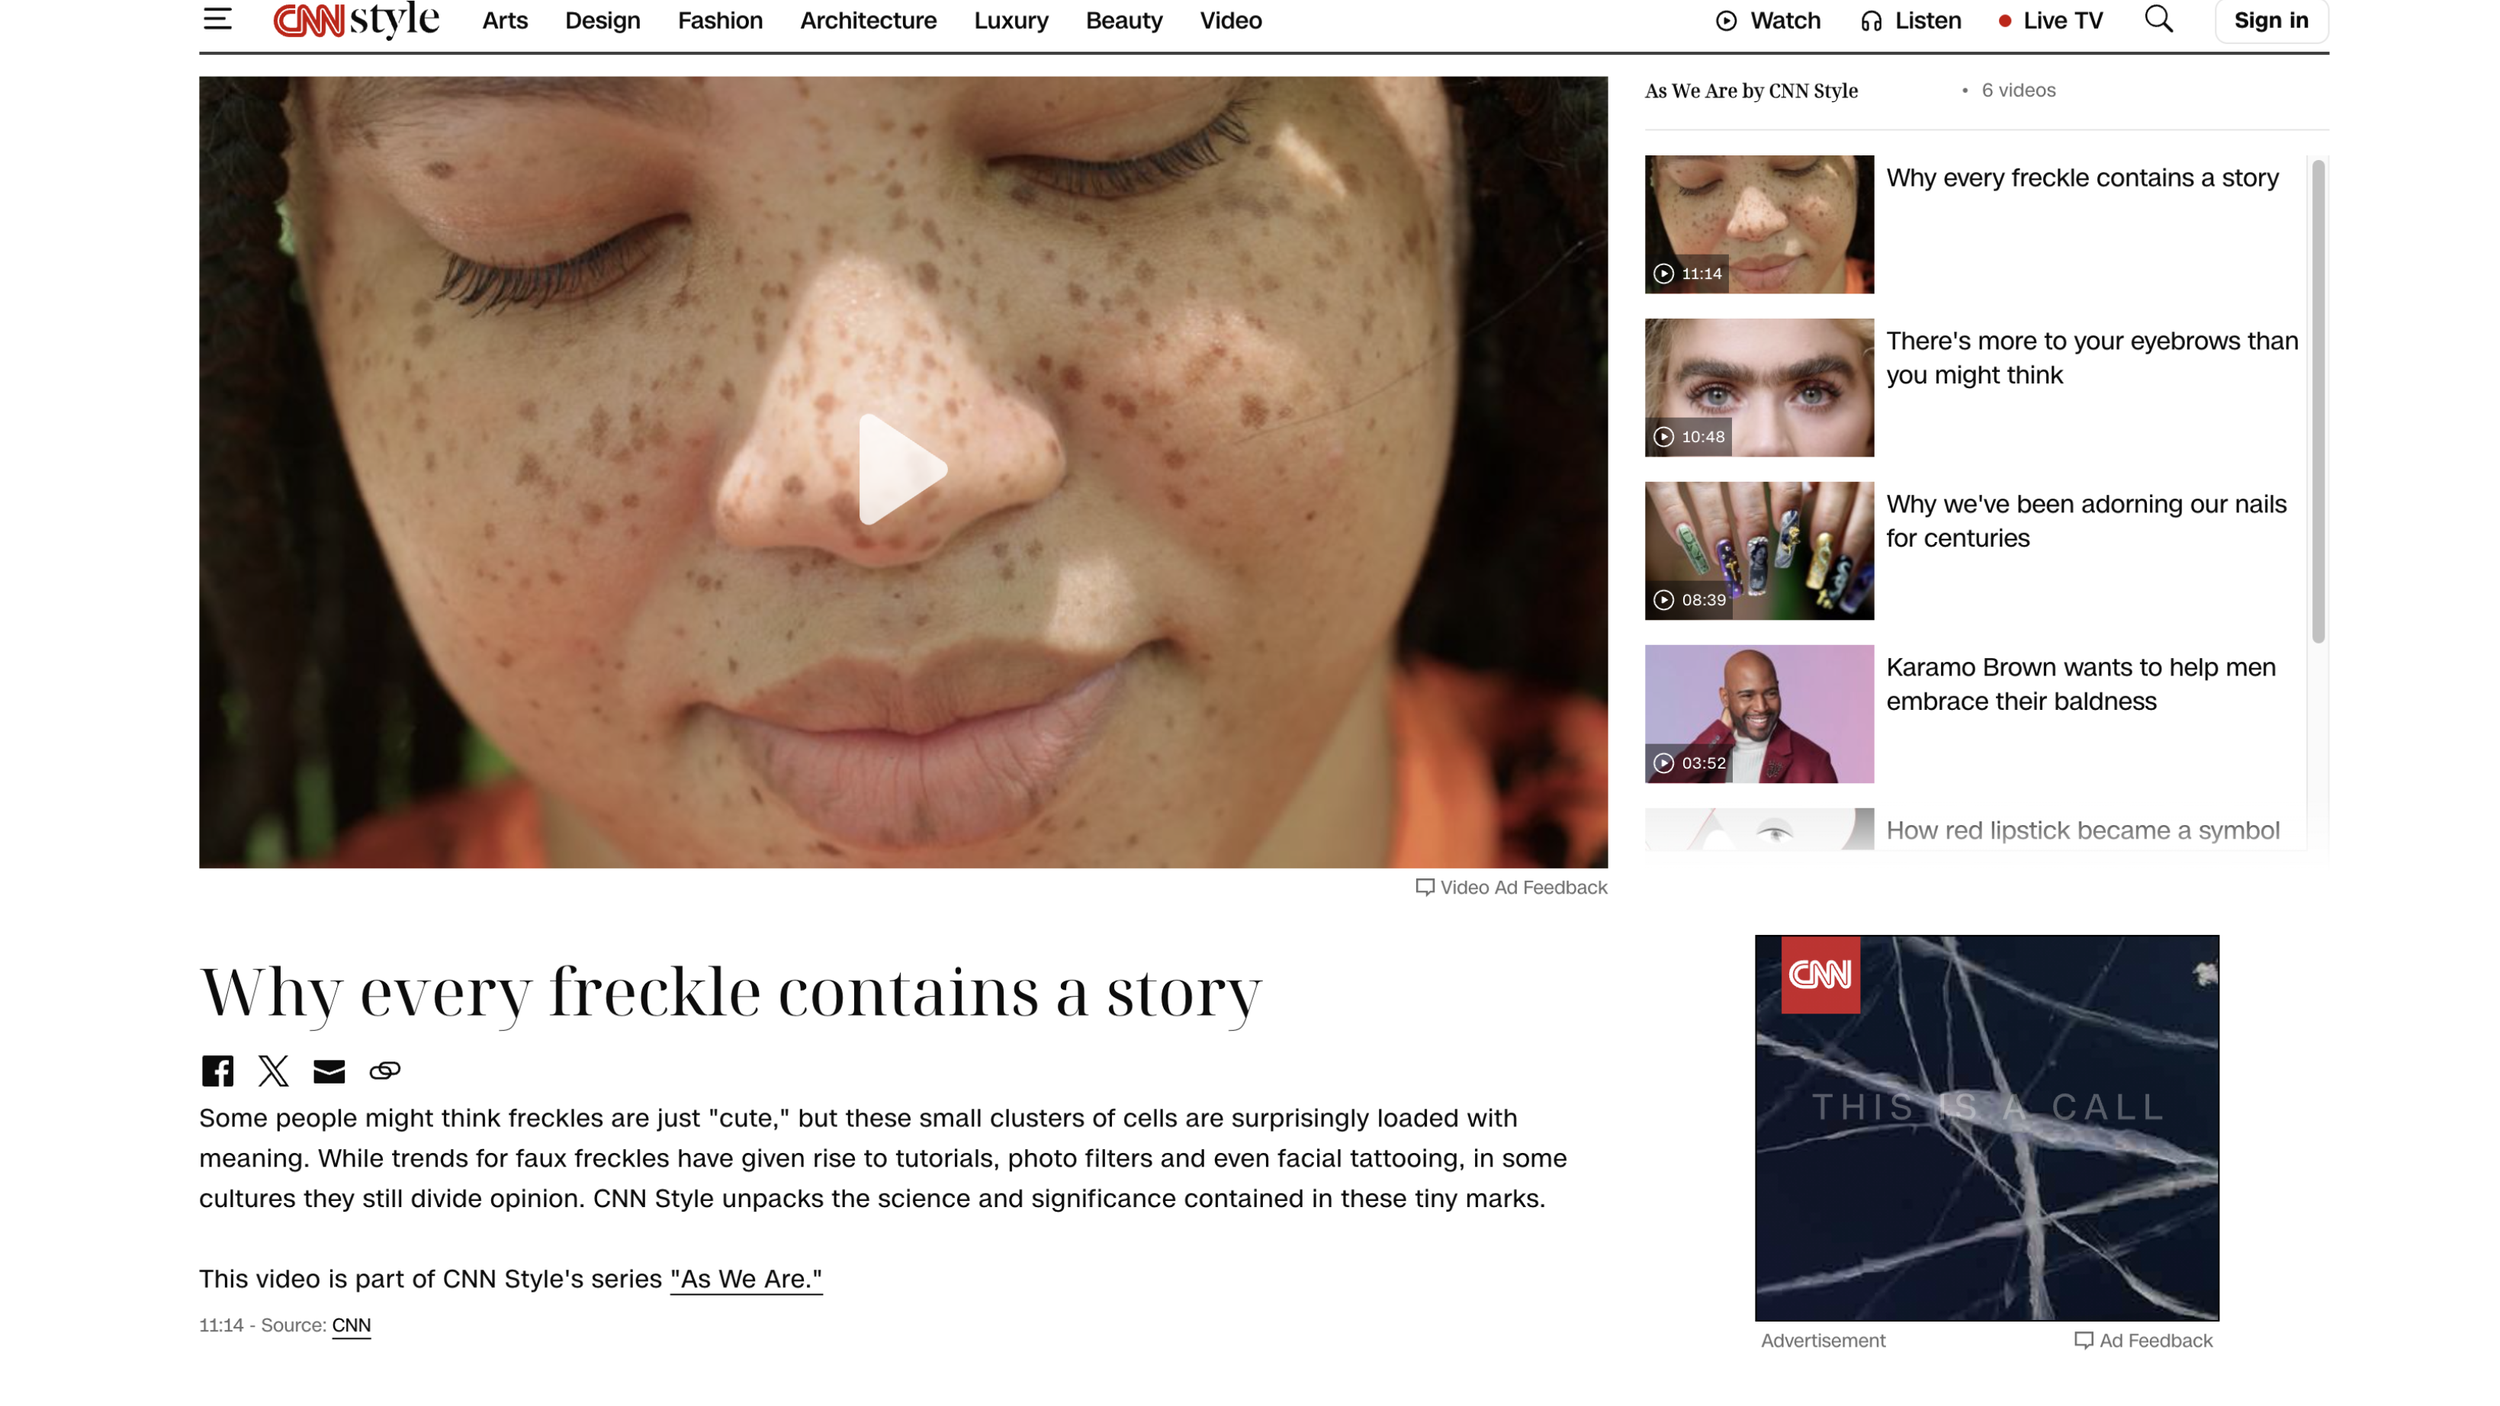The image size is (2500, 1406).
Task: Click the Sign in button
Action: 2271,20
